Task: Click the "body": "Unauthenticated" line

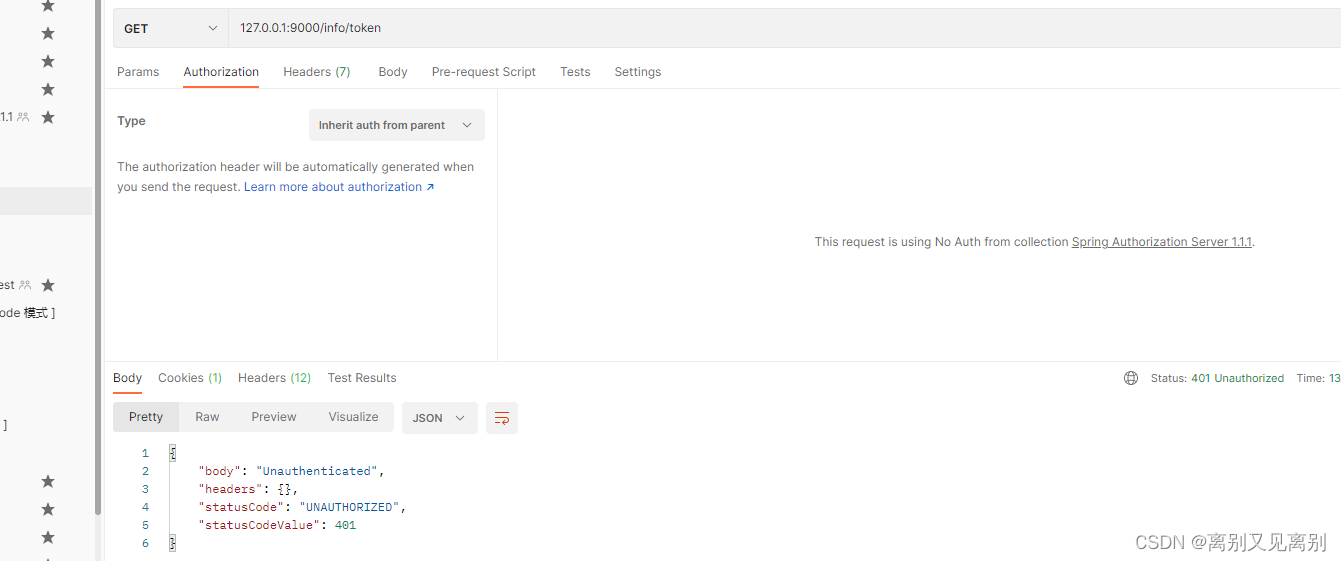Action: click(x=291, y=471)
